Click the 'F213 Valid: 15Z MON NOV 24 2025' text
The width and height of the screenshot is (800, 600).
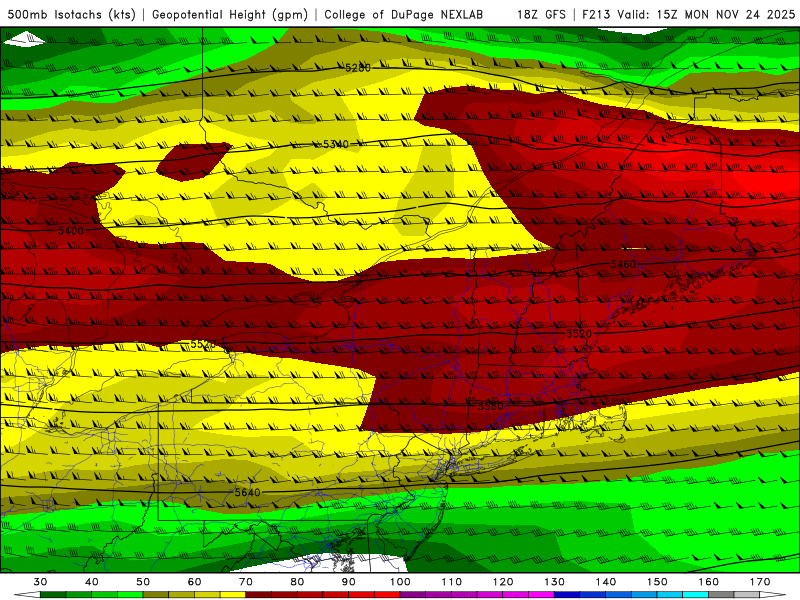coord(688,14)
